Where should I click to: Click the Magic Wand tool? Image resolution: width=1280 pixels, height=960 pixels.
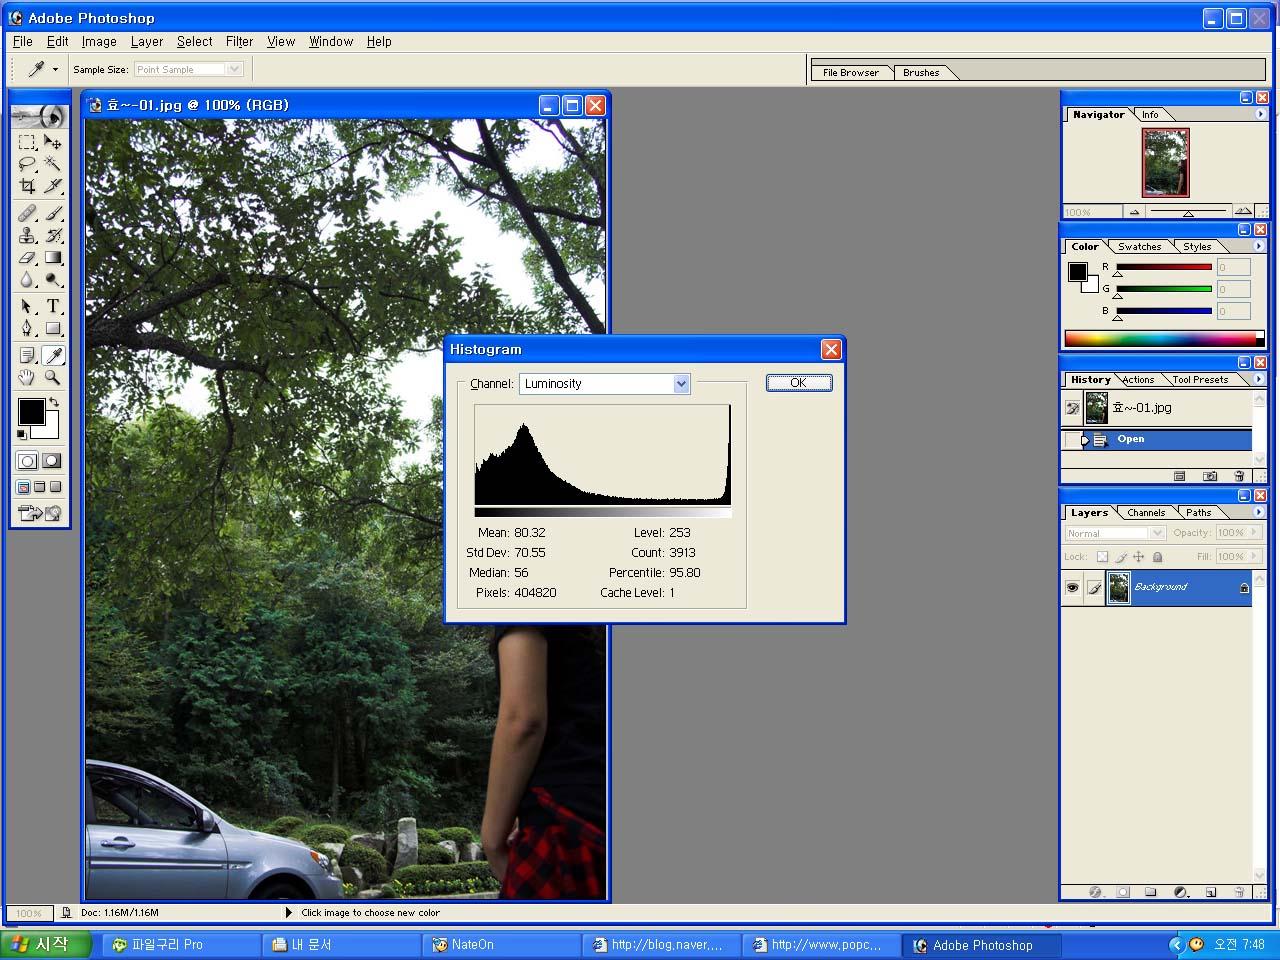pos(53,164)
